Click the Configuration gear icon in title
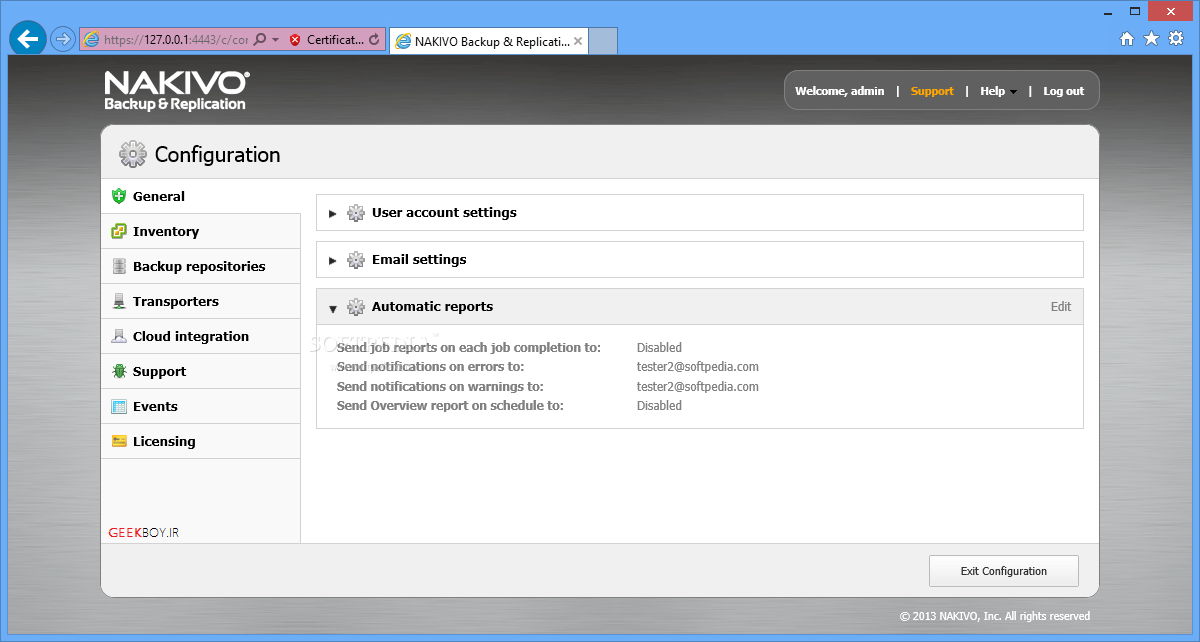Viewport: 1200px width, 642px height. click(133, 154)
